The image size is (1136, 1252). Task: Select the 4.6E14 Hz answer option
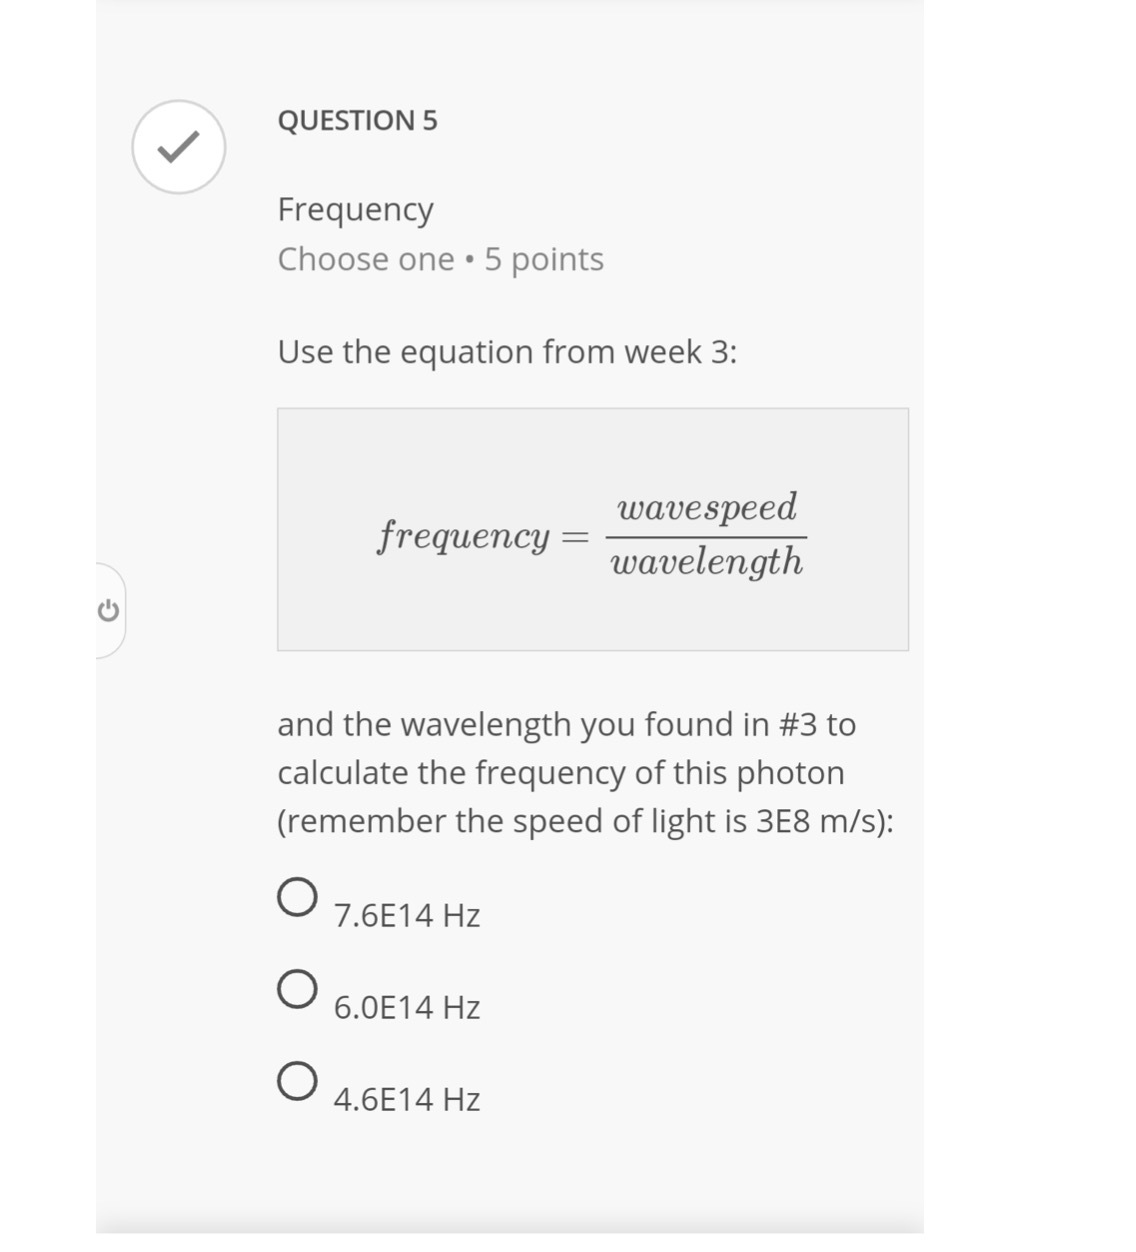(298, 1083)
